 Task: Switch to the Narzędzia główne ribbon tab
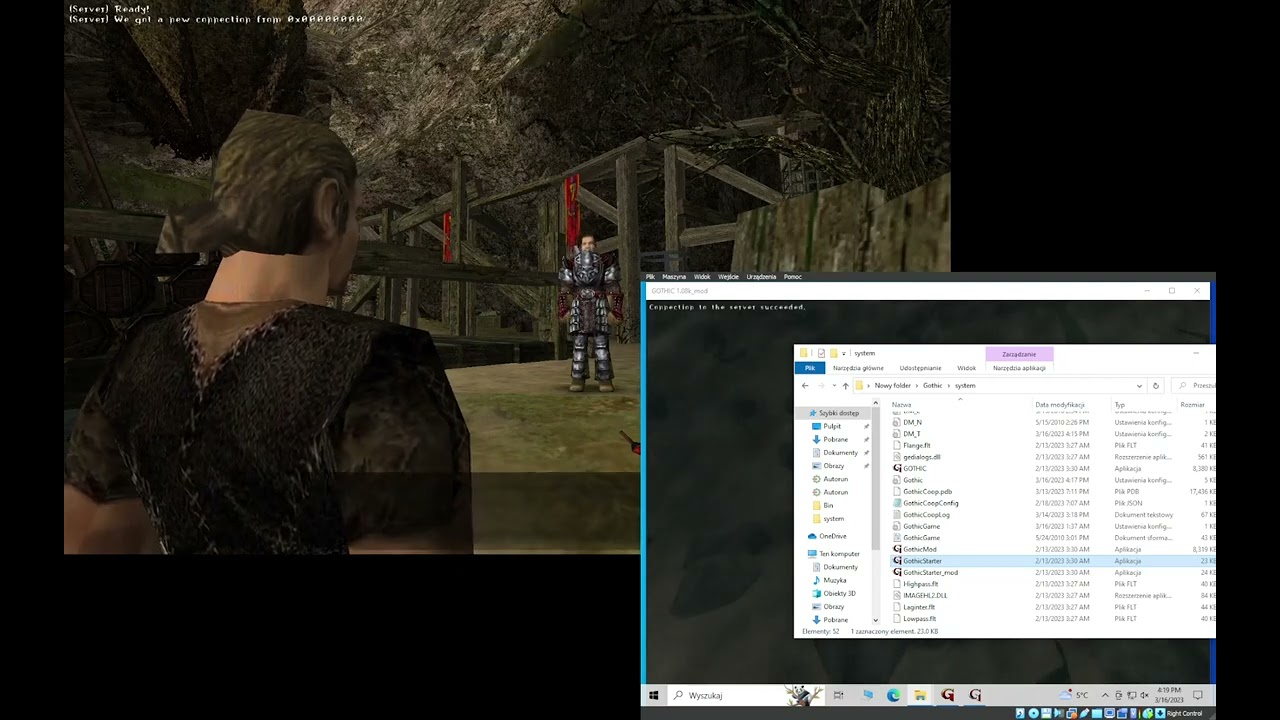point(858,368)
